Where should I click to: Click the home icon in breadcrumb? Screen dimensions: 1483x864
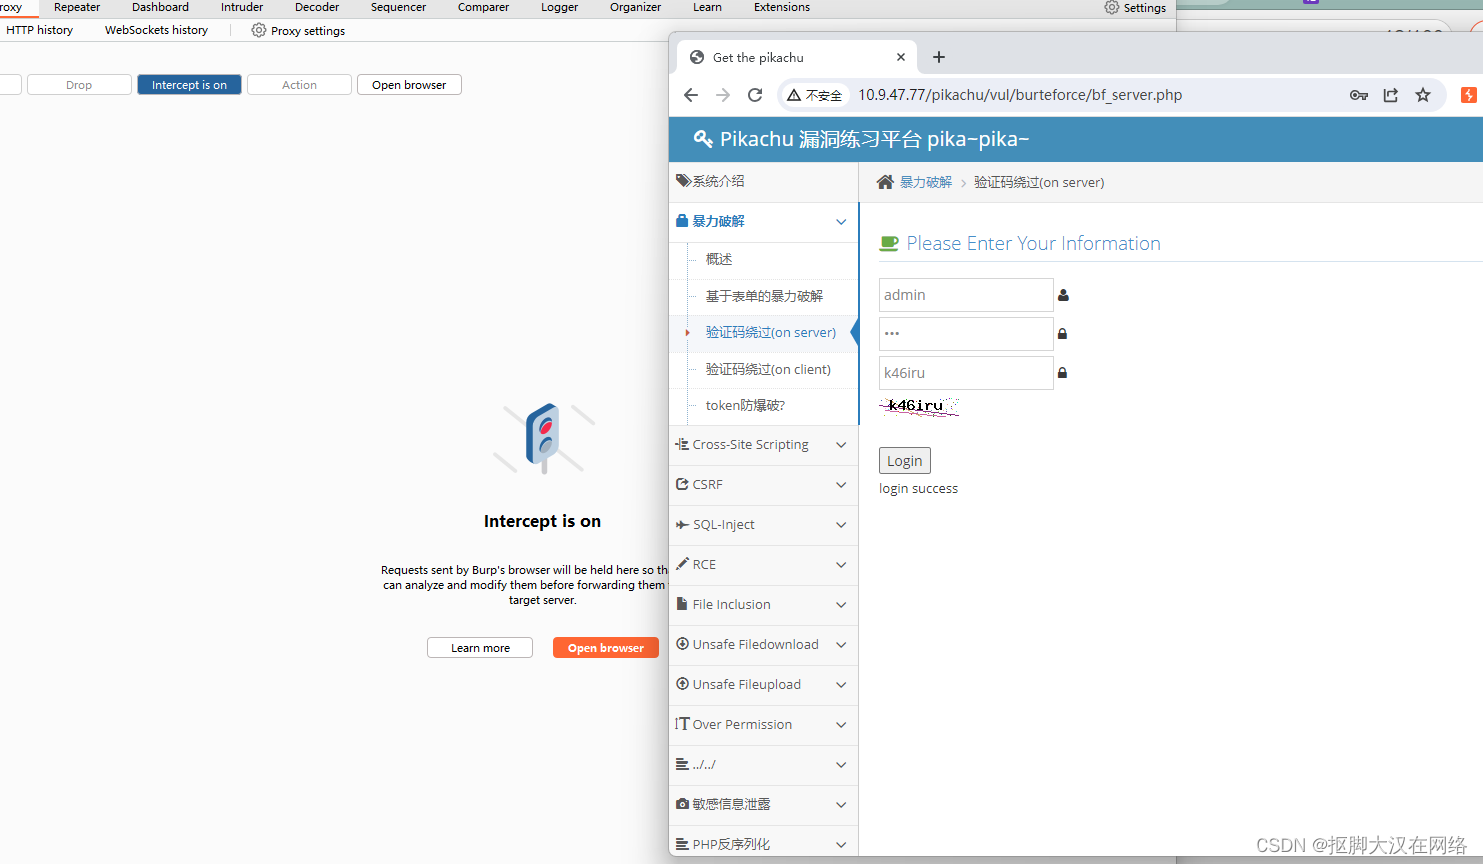(885, 182)
